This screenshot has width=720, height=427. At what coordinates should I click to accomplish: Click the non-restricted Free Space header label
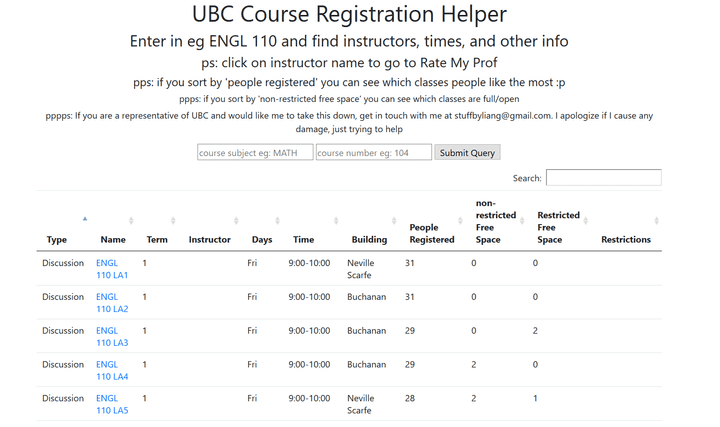pos(496,221)
